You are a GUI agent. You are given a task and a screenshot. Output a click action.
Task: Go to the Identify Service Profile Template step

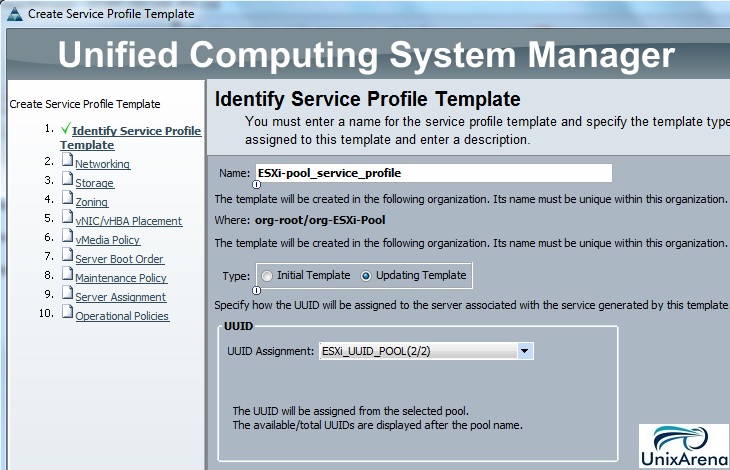130,138
